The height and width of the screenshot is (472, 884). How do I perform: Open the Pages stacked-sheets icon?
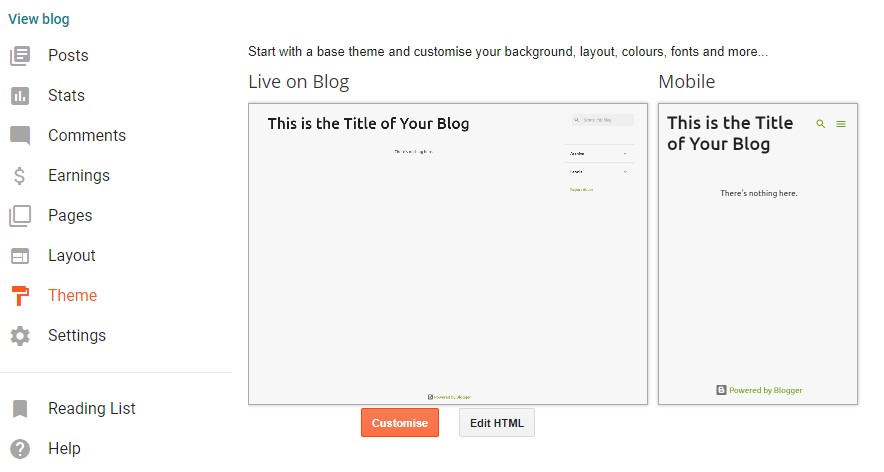[x=20, y=216]
